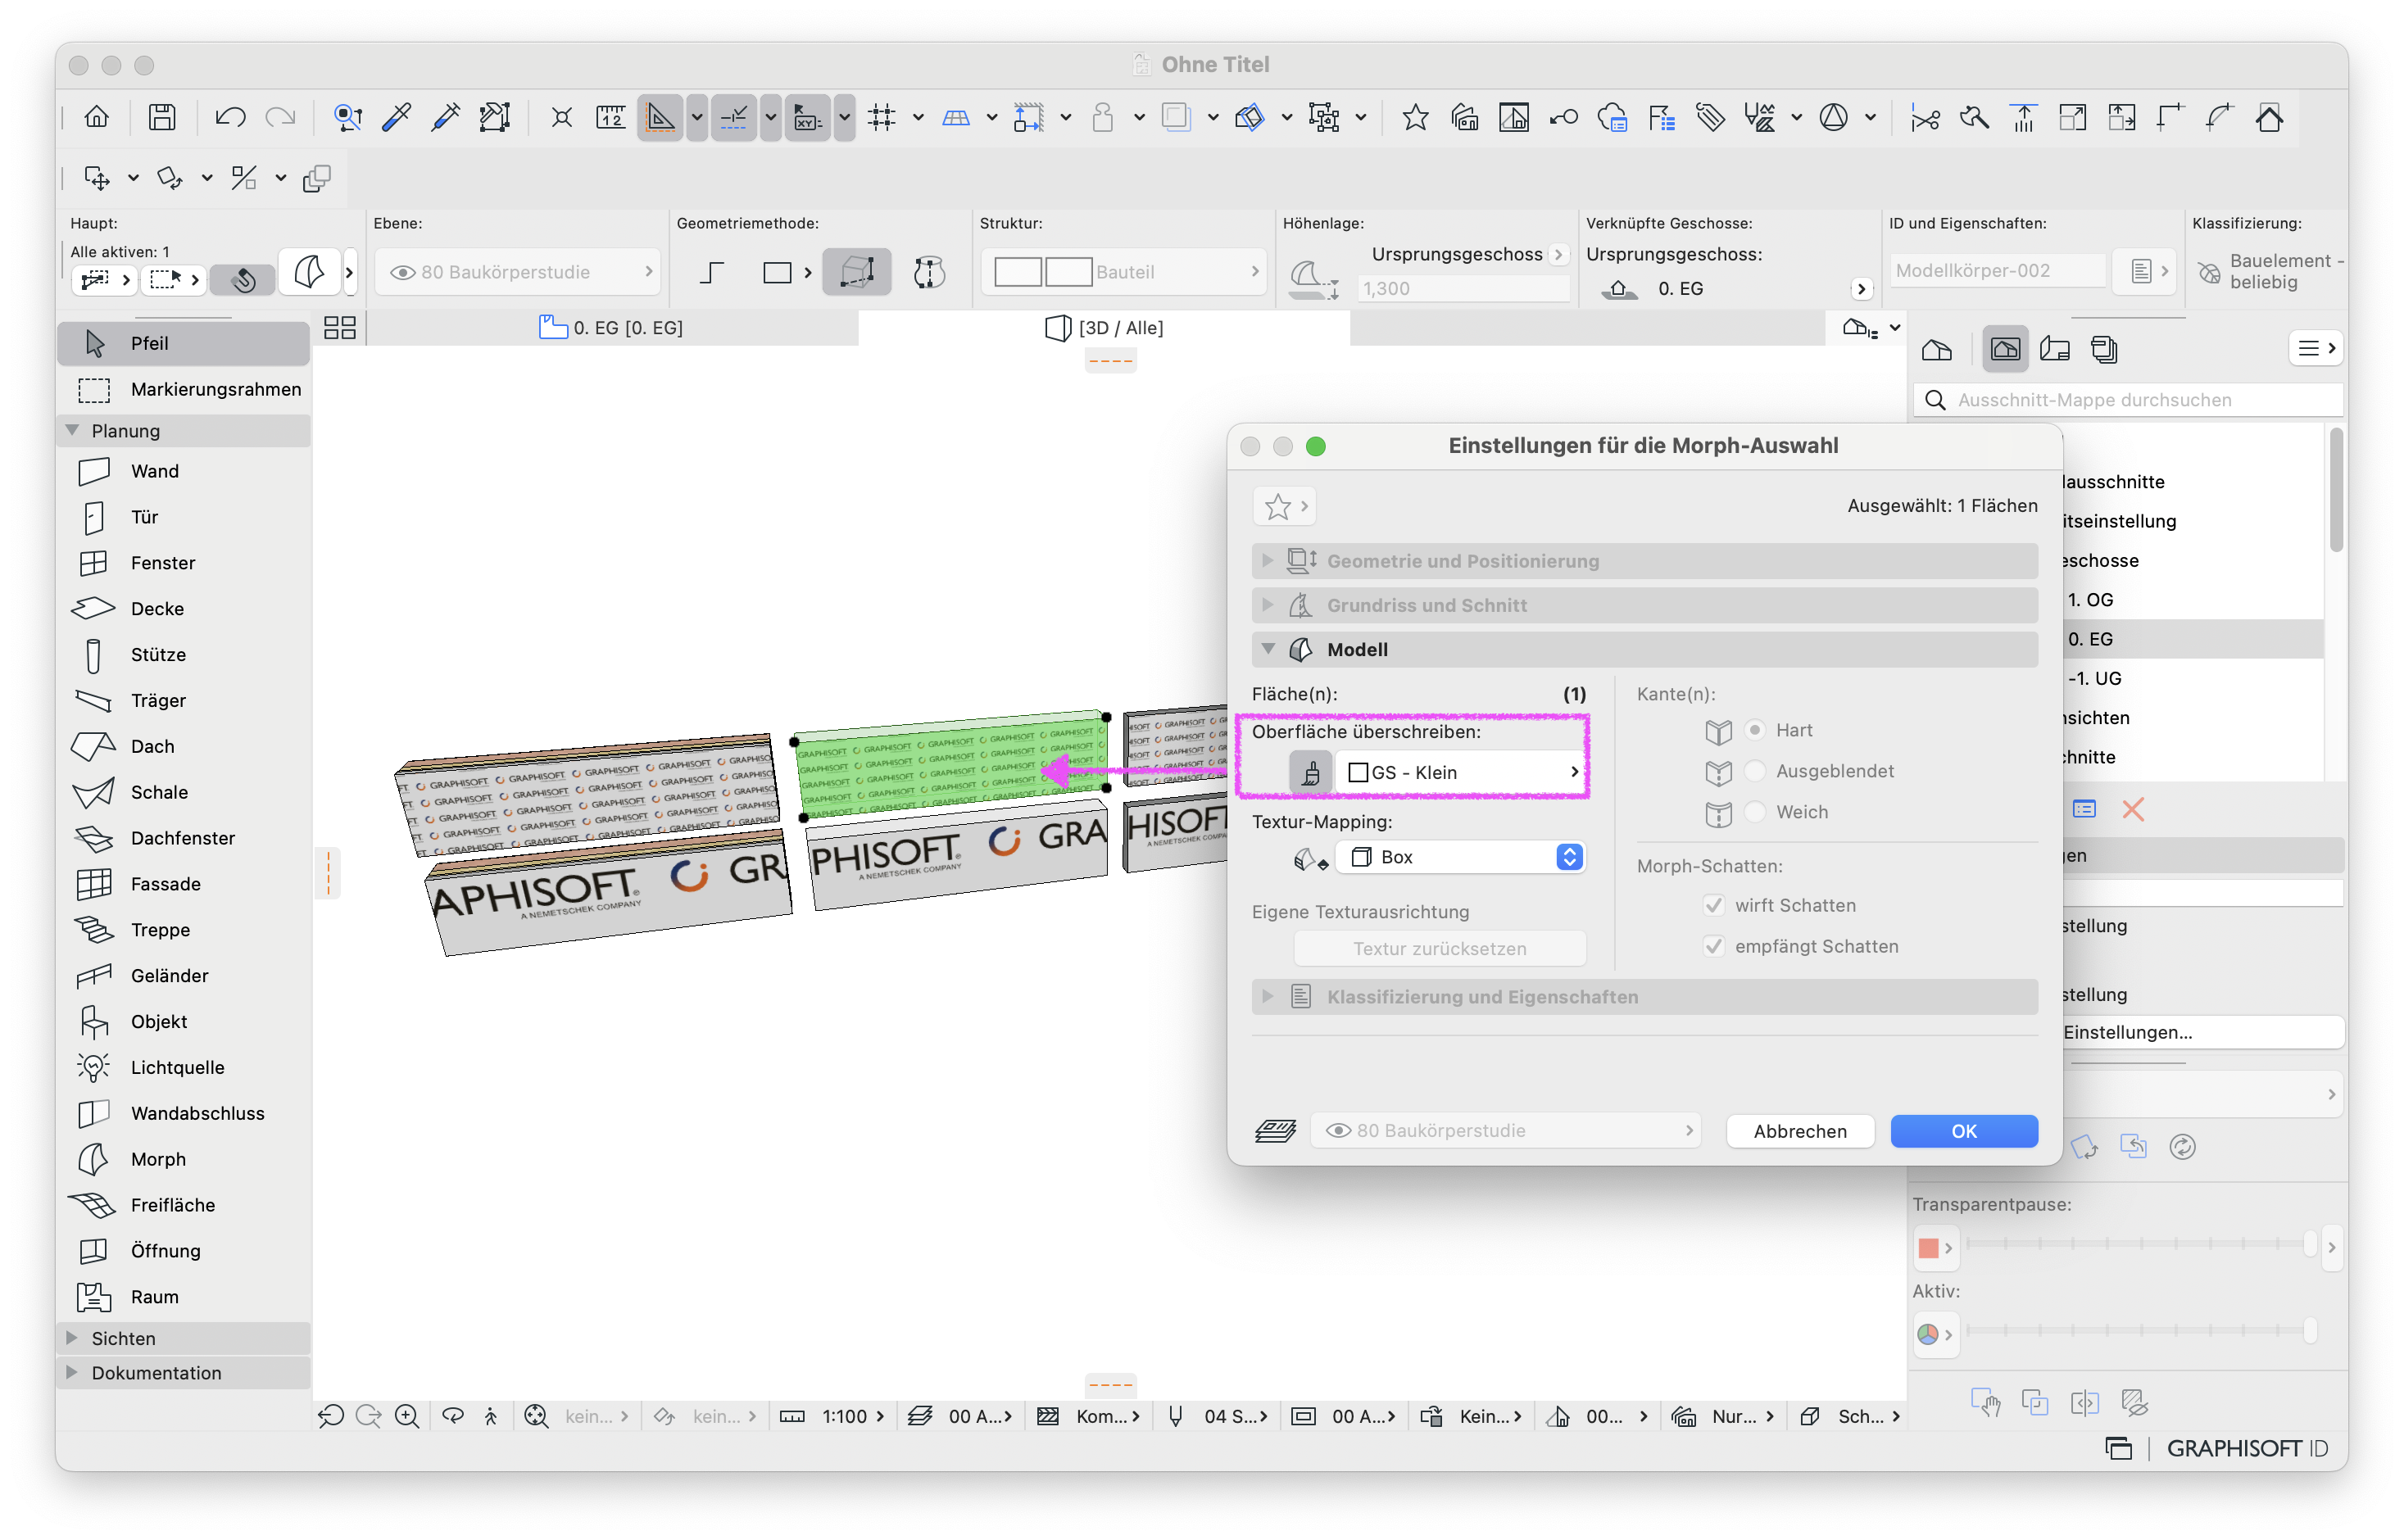
Task: Select 0. EG story in navigator
Action: (2090, 639)
